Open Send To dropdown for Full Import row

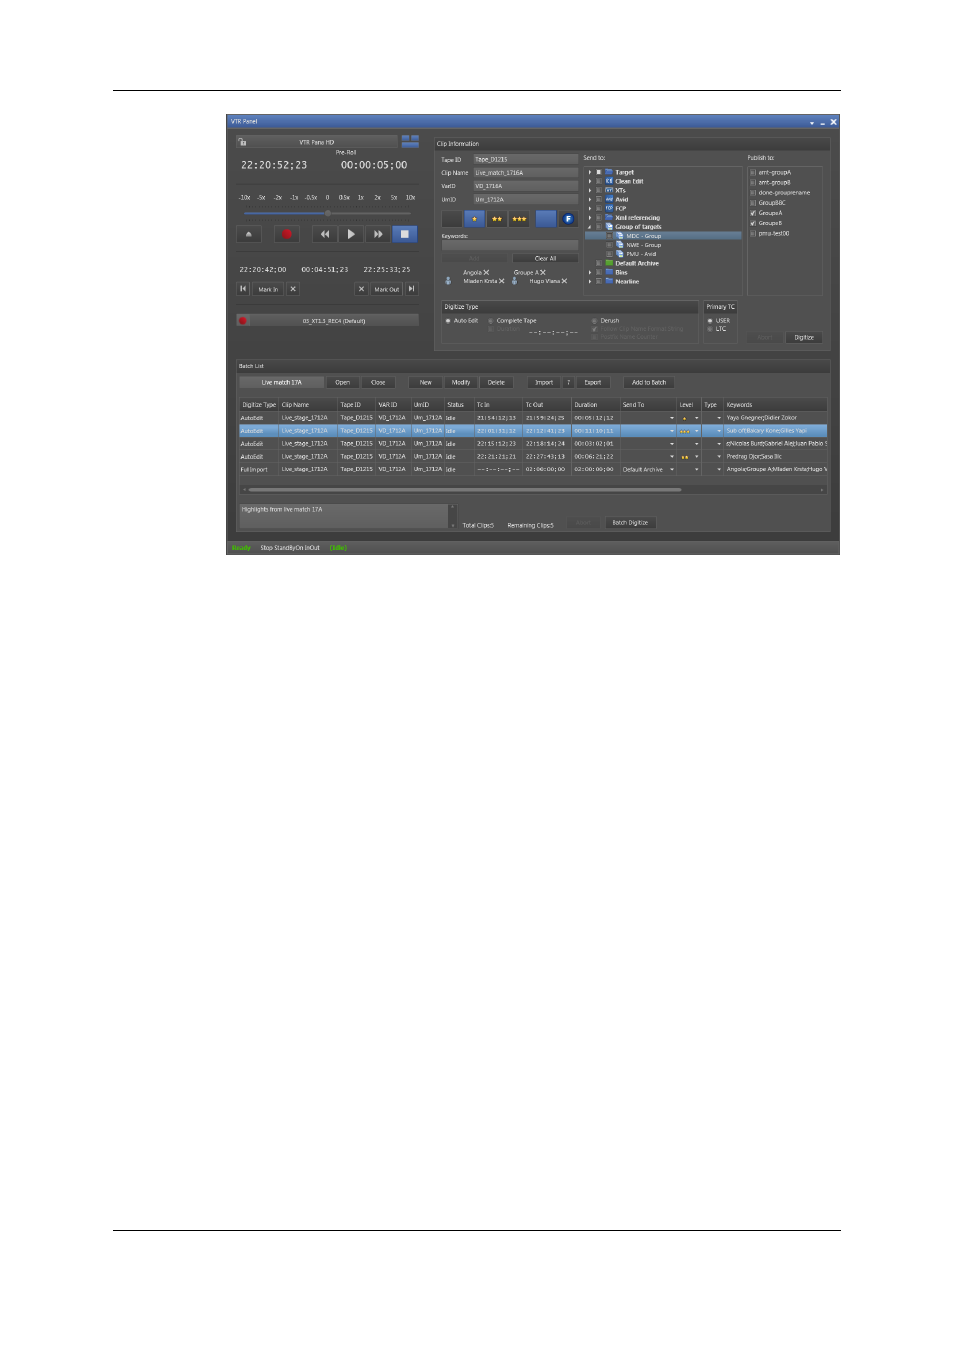(672, 469)
